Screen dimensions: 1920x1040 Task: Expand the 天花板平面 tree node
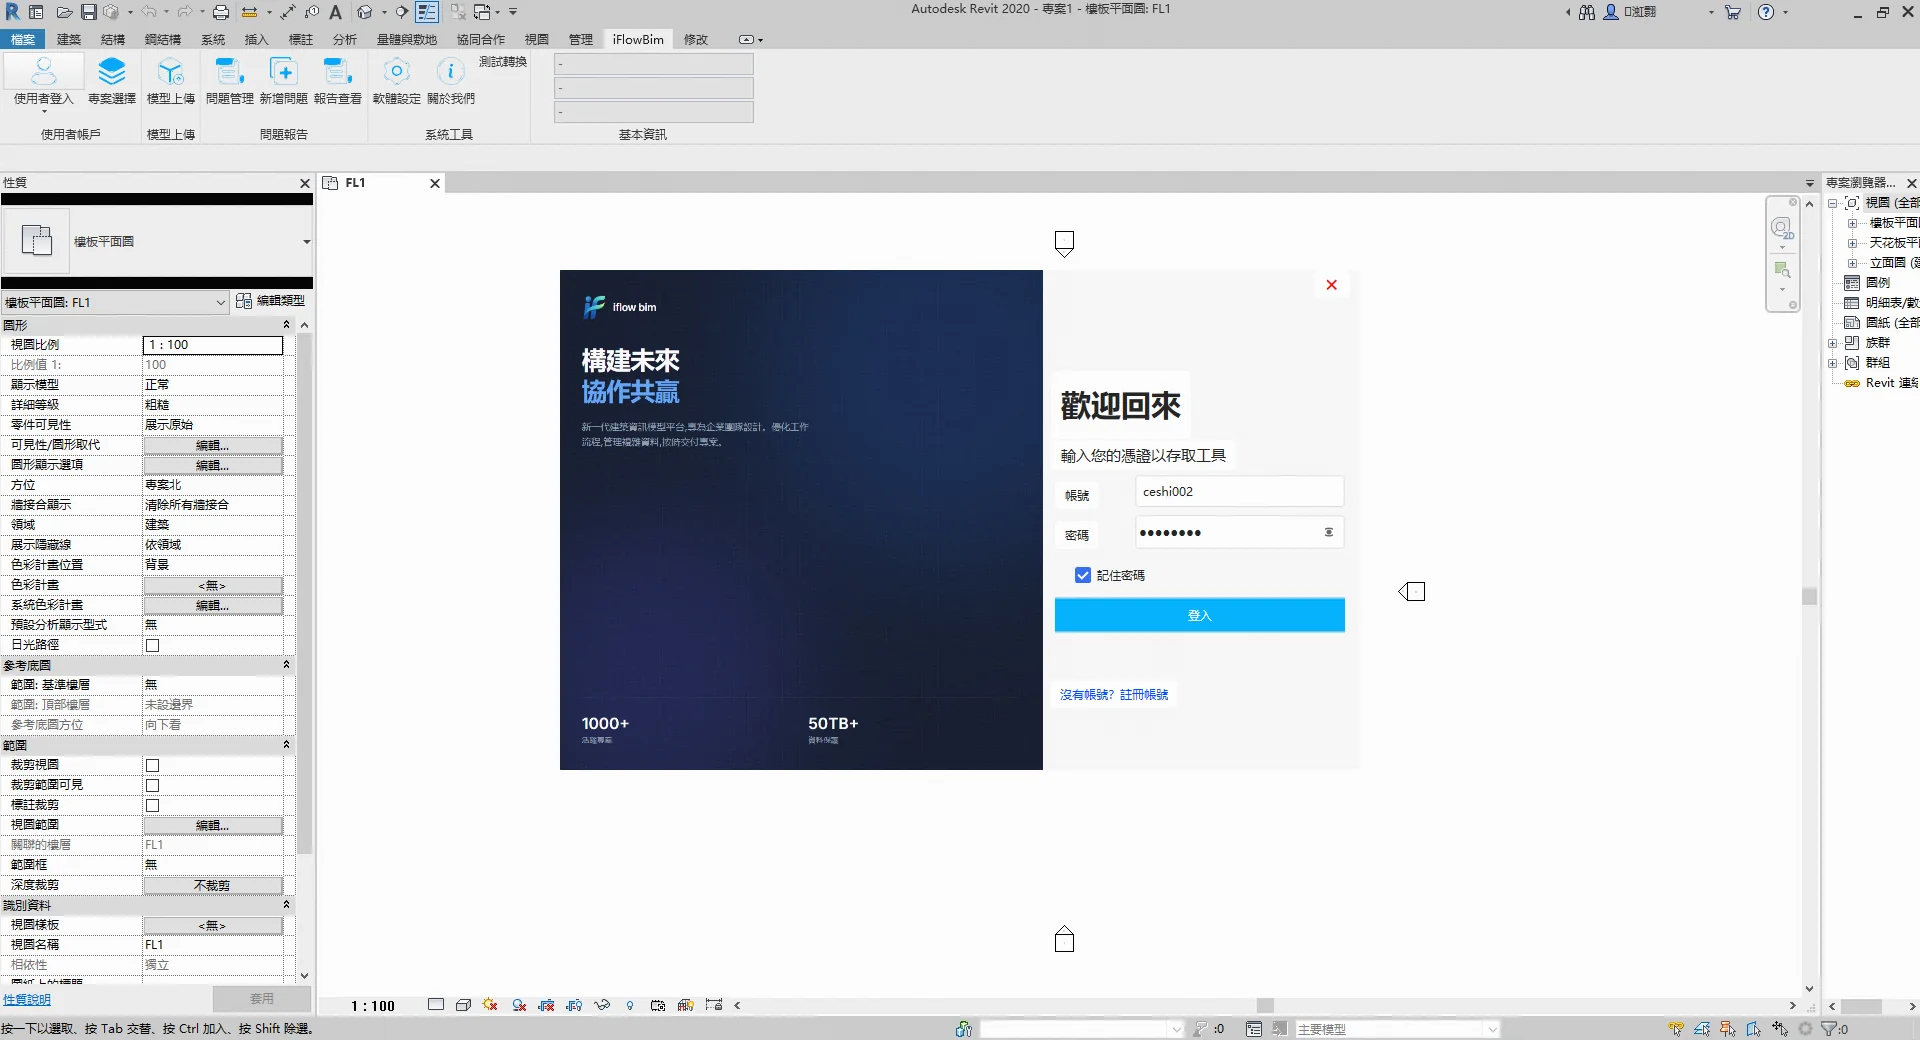coord(1852,243)
